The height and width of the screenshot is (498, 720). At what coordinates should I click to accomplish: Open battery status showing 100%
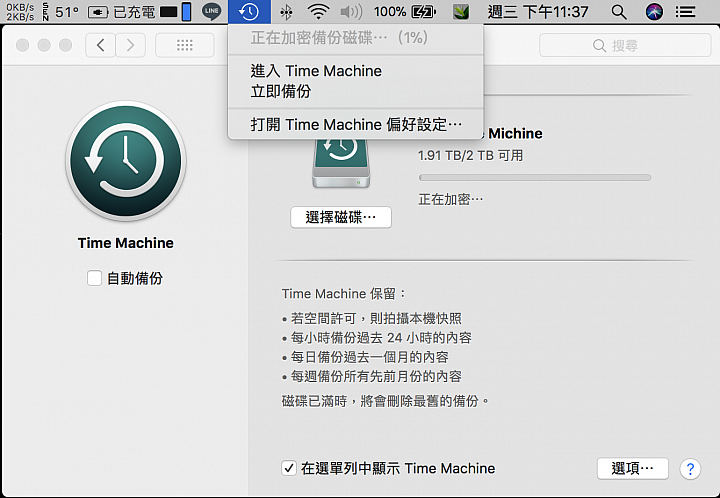[405, 11]
